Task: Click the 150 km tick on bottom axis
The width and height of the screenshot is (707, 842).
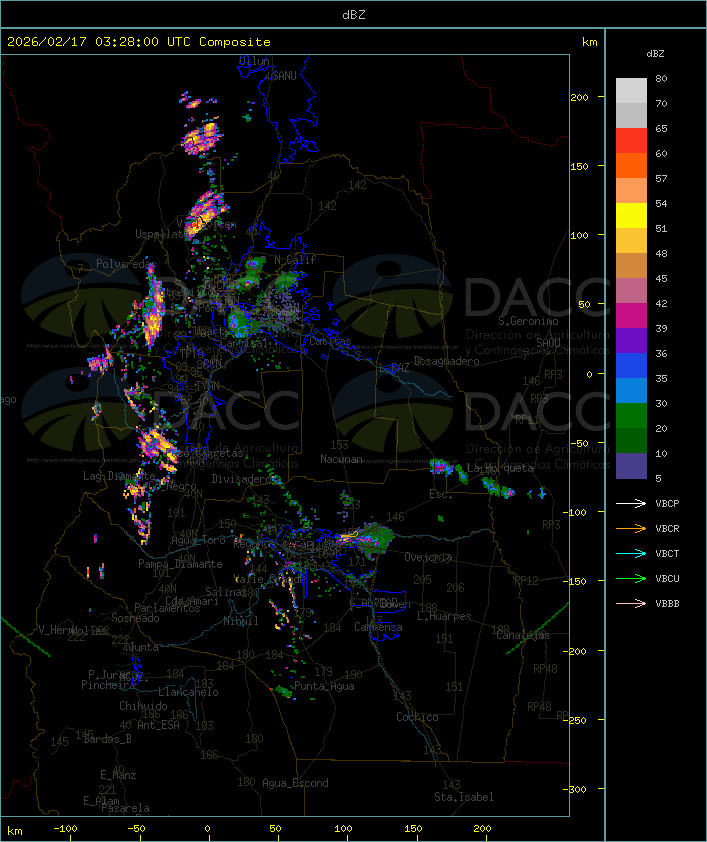Action: click(x=413, y=829)
